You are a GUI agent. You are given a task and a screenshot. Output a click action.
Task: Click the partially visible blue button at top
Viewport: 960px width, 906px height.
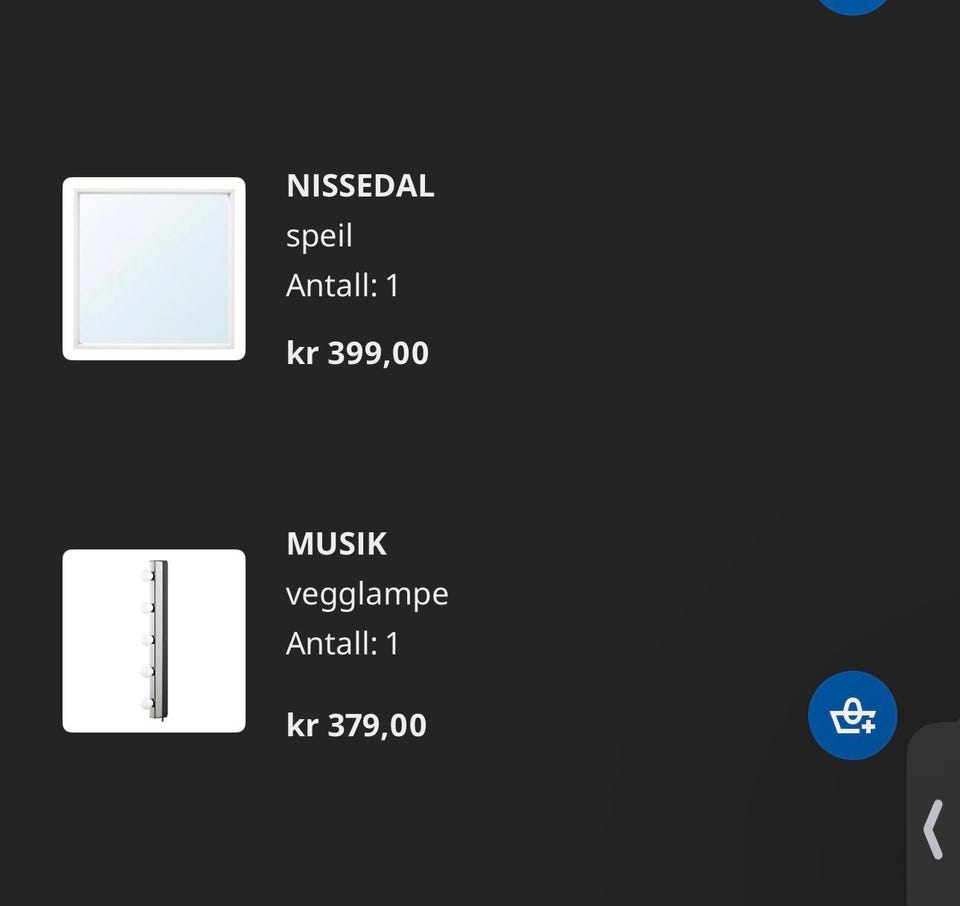(x=853, y=4)
